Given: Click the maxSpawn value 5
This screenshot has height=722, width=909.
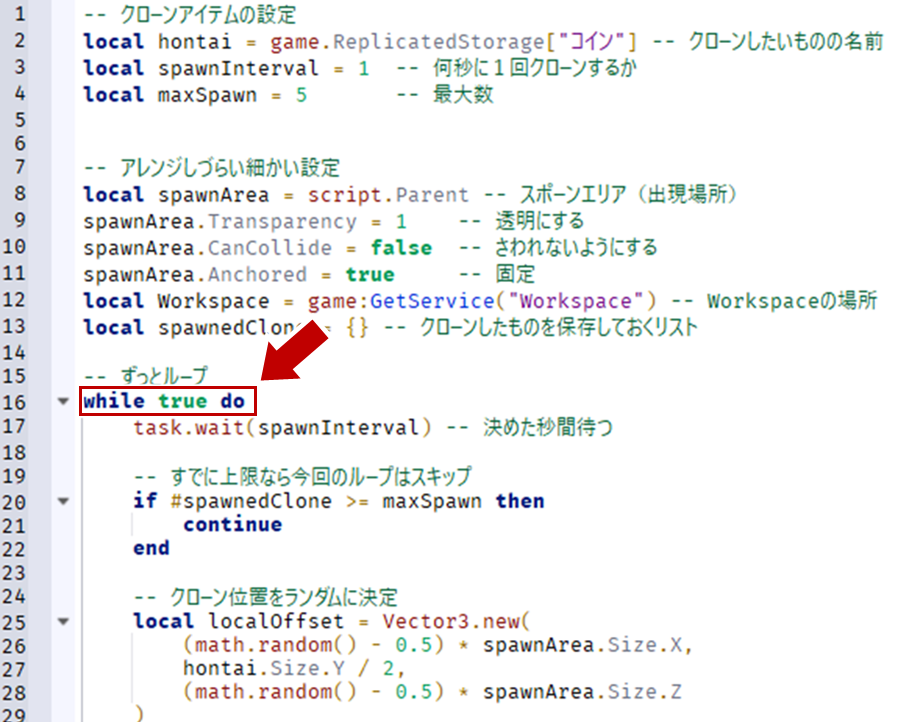Looking at the screenshot, I should pos(301,95).
